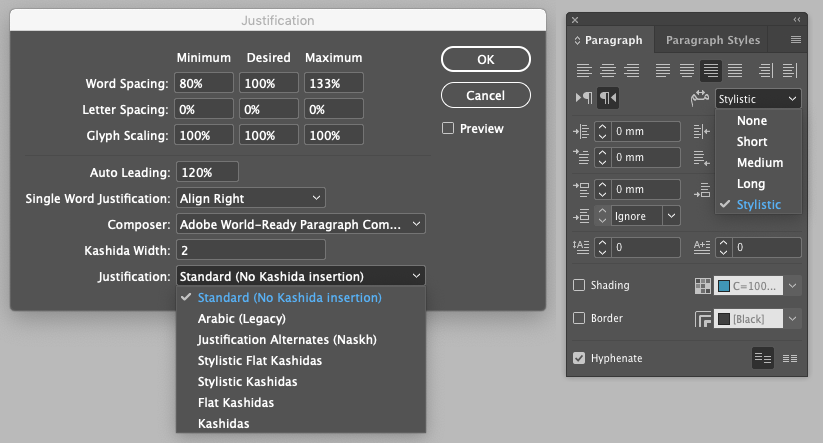The image size is (823, 443).
Task: Open the Composer dropdown
Action: (x=301, y=224)
